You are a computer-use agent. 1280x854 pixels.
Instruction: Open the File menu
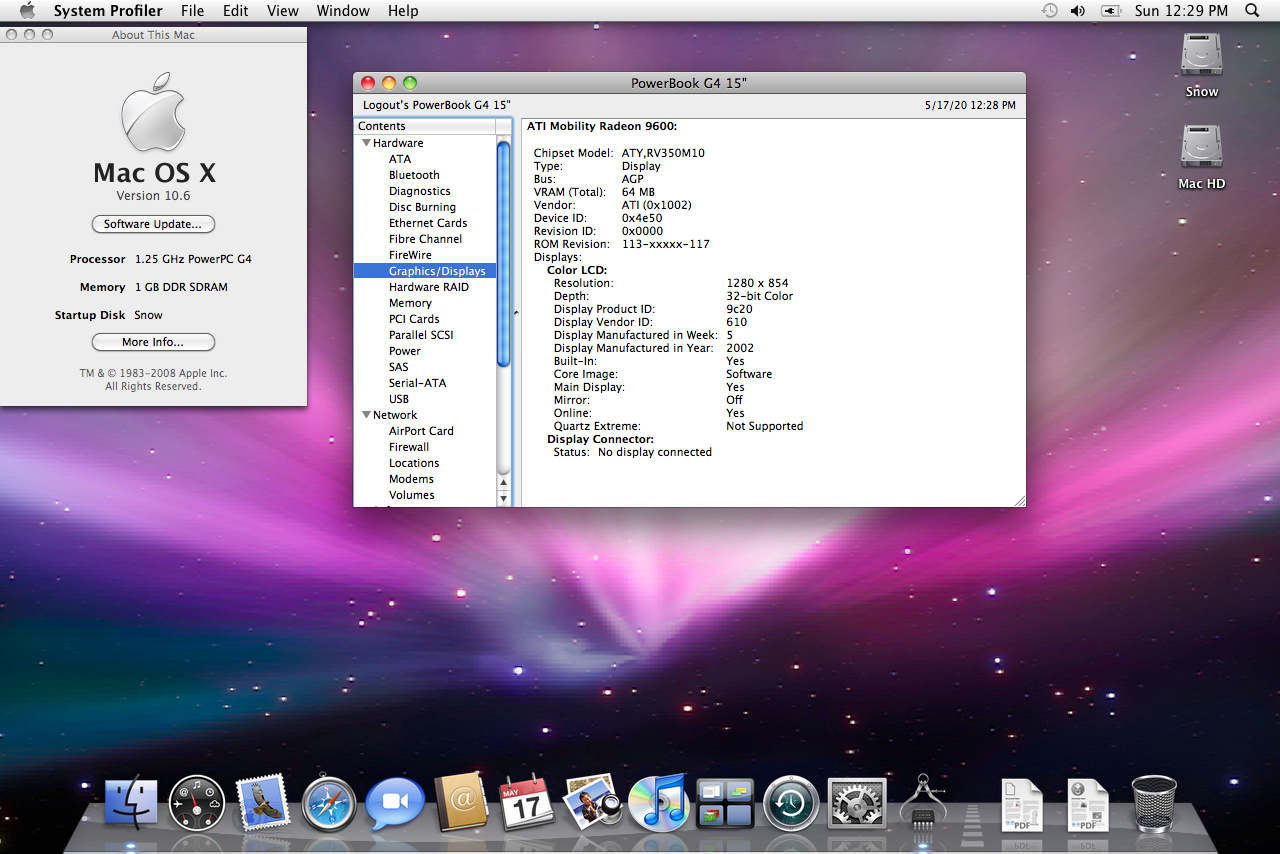click(x=192, y=11)
